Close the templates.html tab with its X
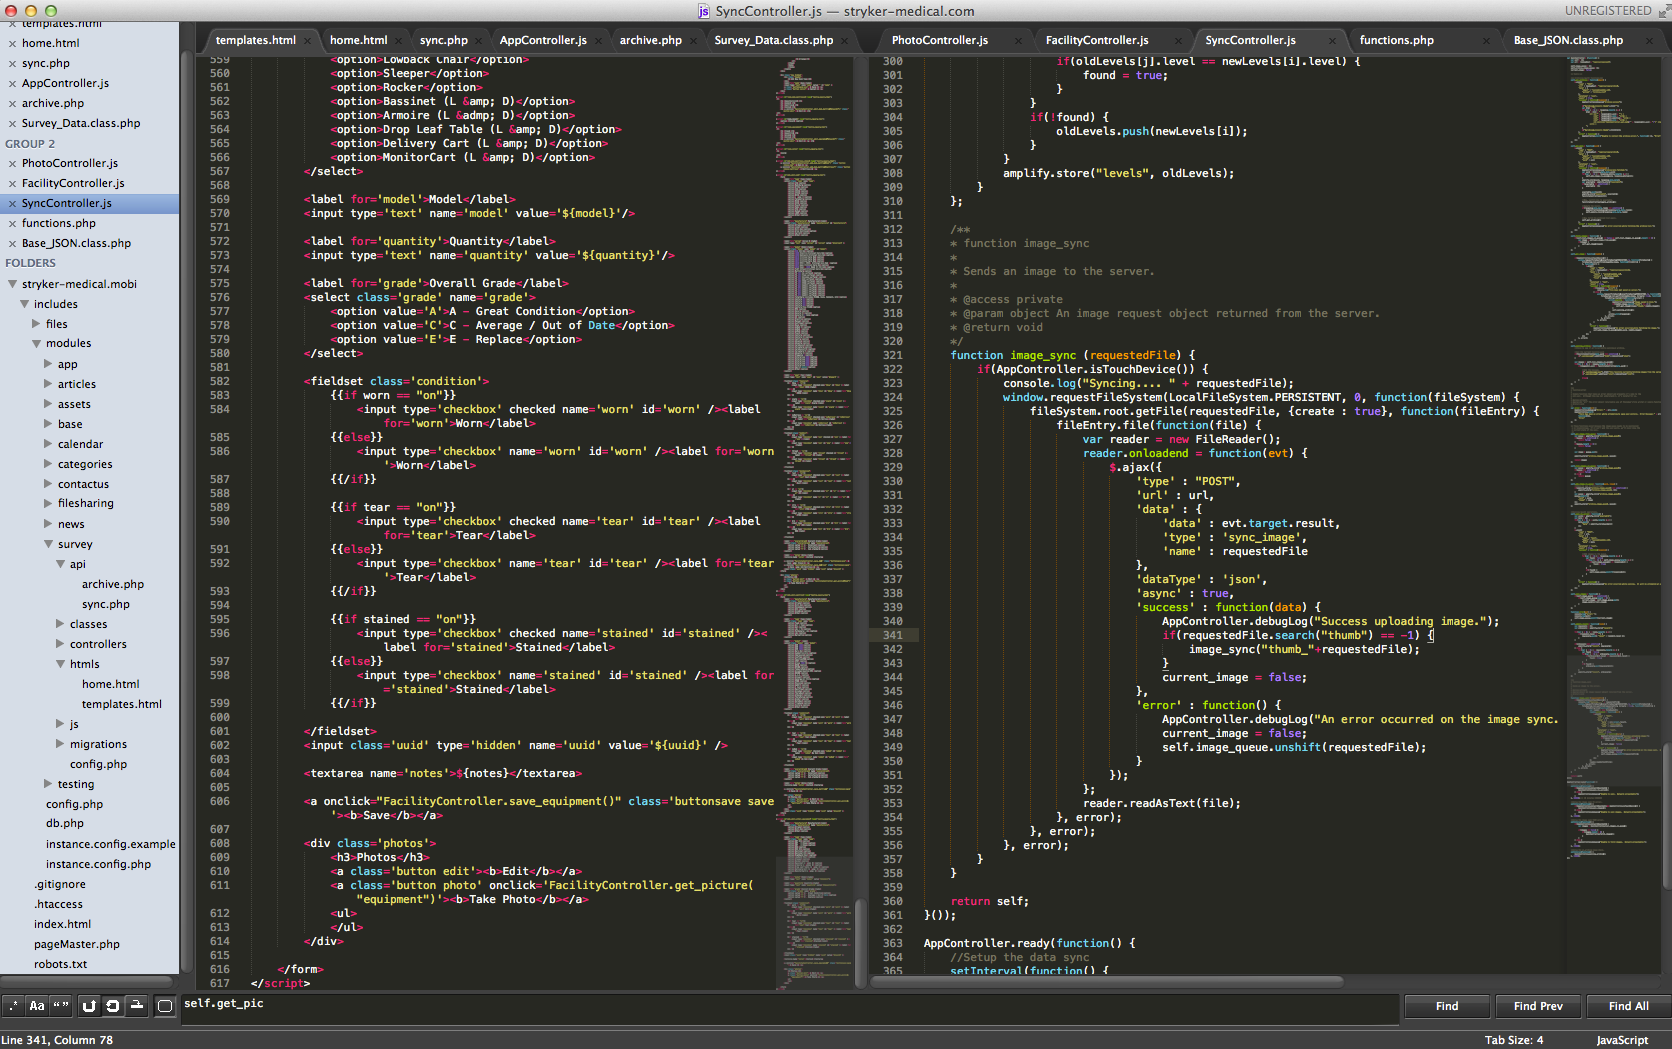 click(309, 41)
